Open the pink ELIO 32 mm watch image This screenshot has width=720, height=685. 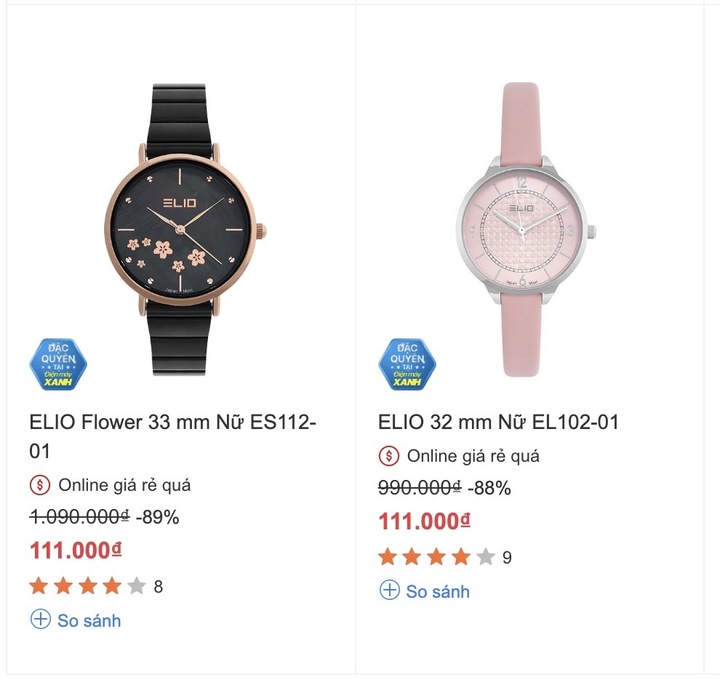524,230
